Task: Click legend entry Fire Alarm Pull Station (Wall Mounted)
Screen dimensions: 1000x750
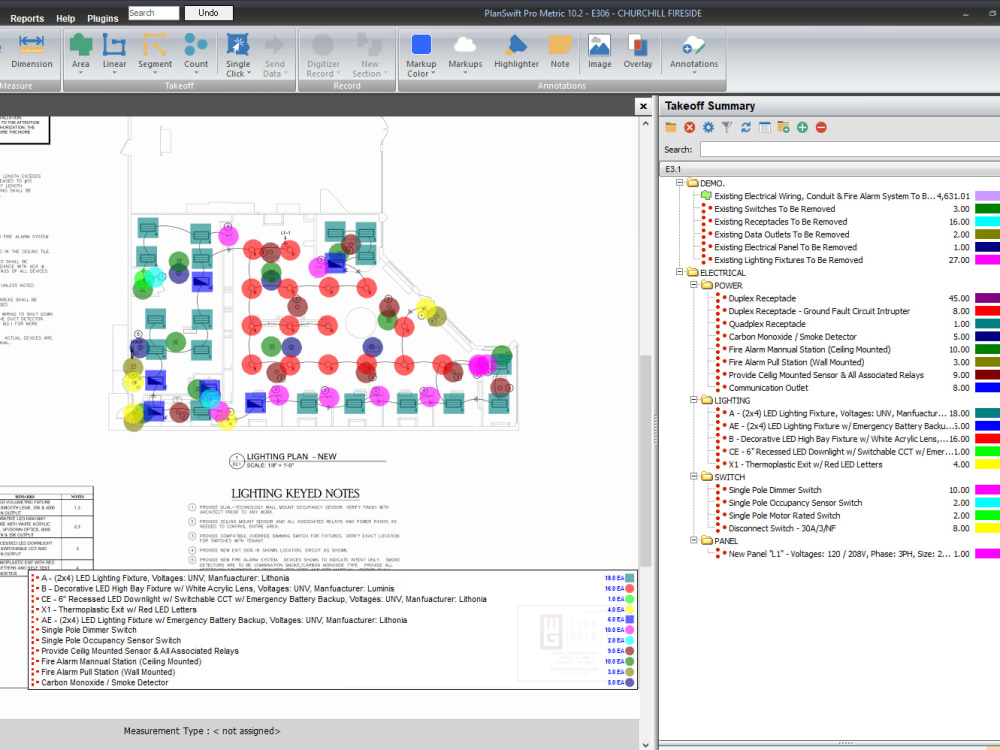Action: point(108,672)
